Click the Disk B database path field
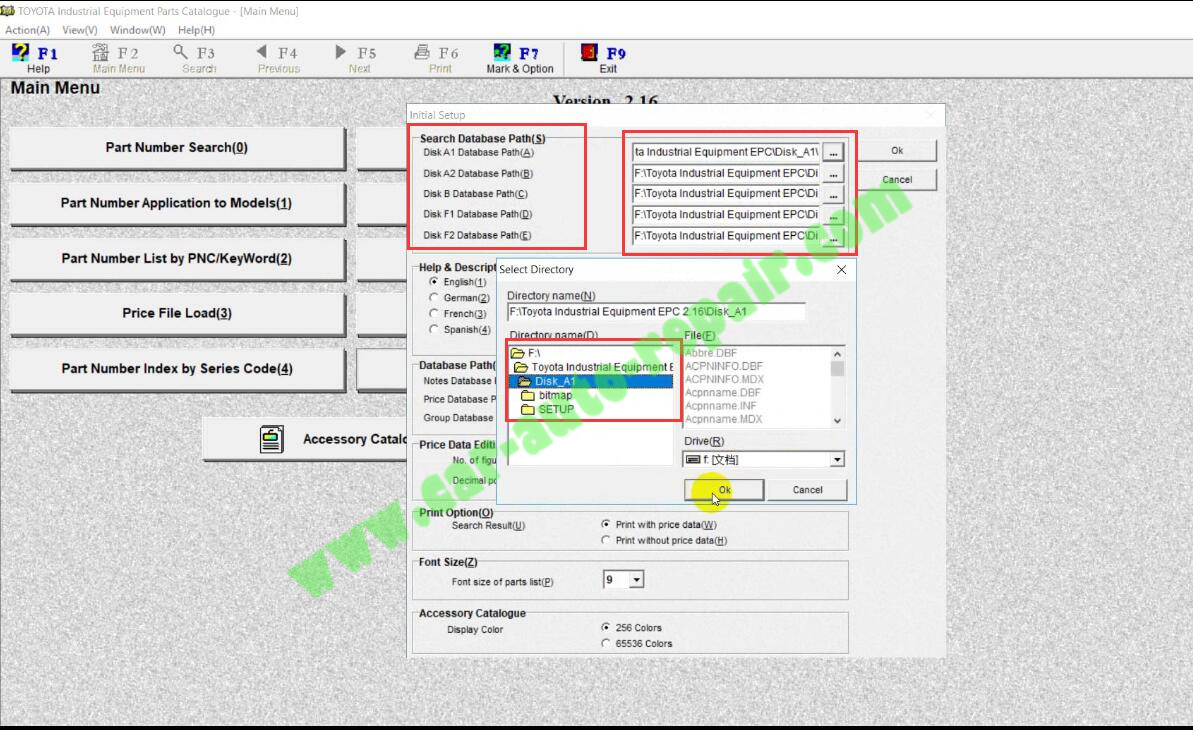The height and width of the screenshot is (730, 1193). (x=727, y=194)
